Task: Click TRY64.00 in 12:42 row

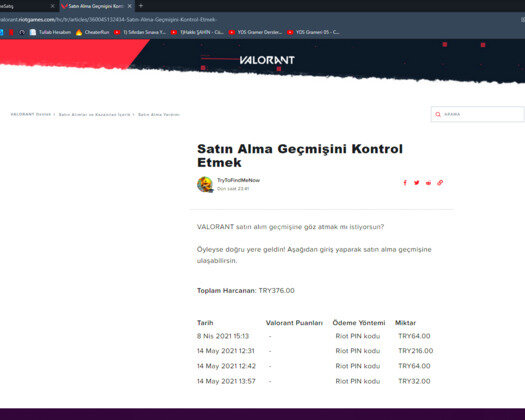Action: pyautogui.click(x=414, y=366)
